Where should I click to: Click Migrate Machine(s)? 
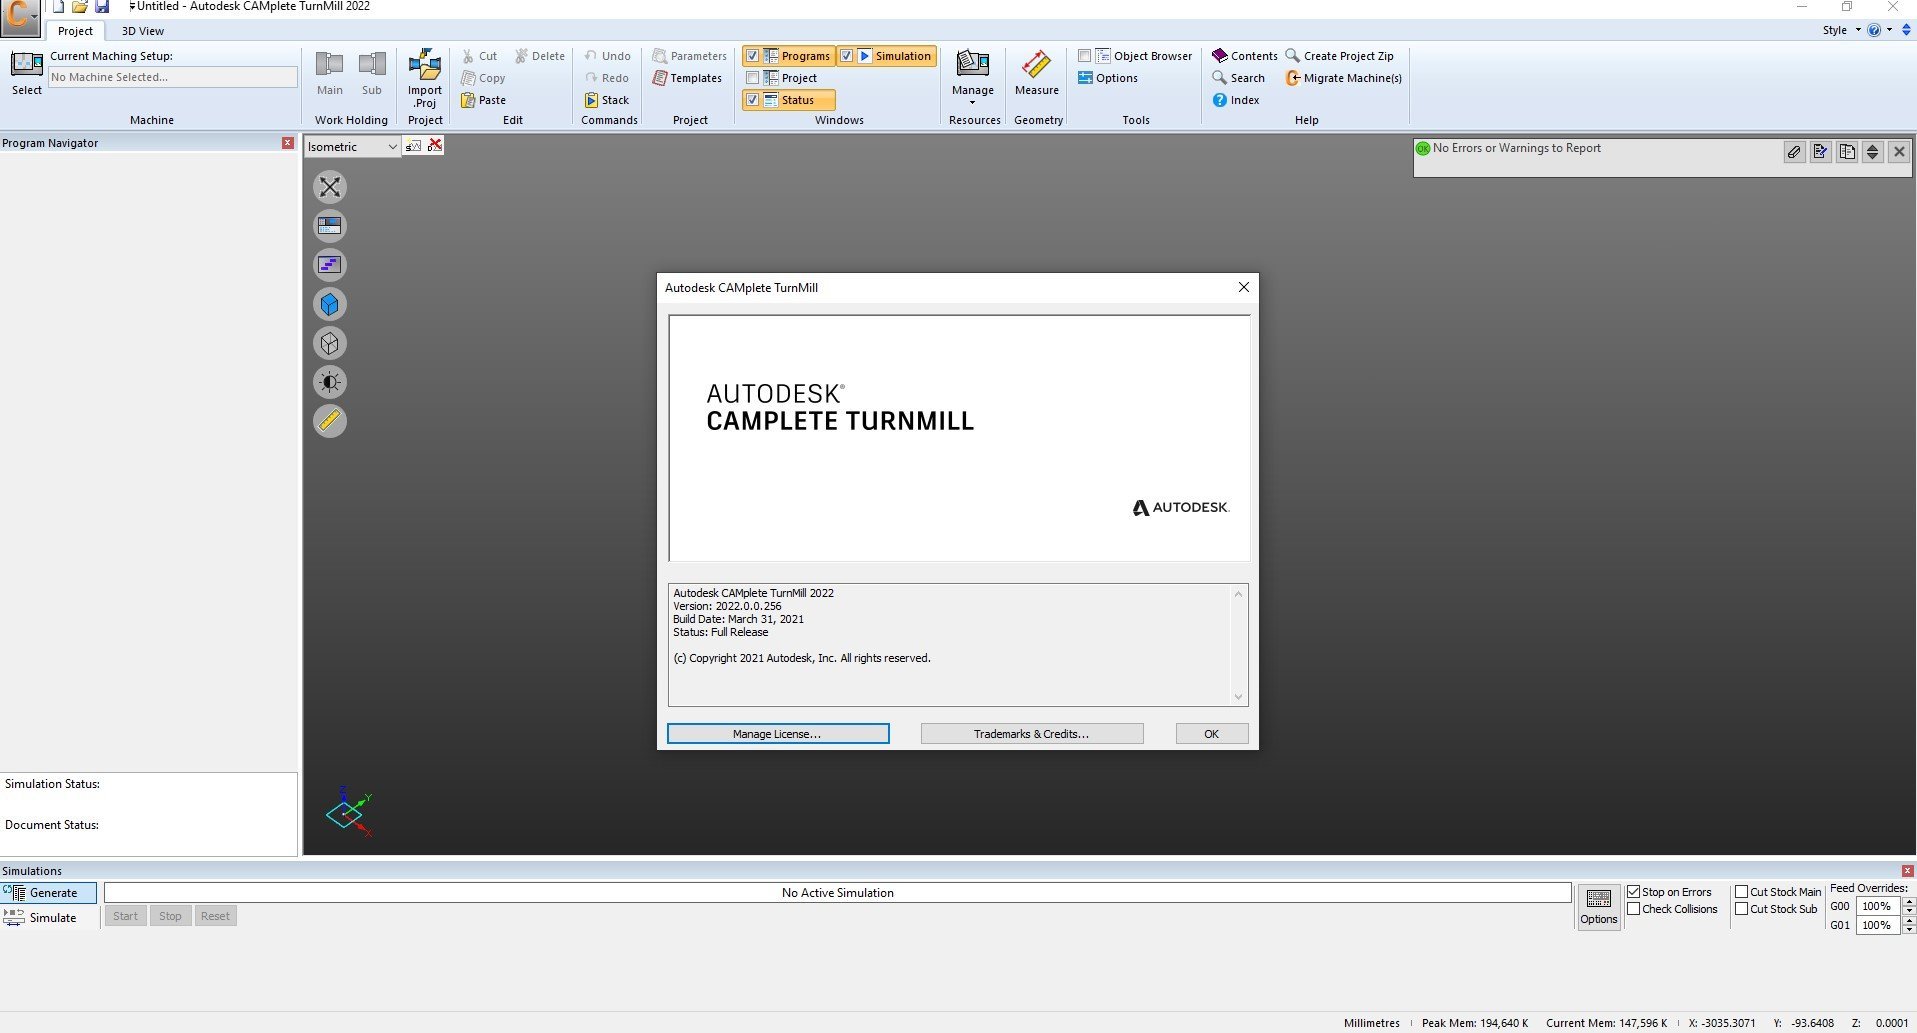pos(1344,78)
